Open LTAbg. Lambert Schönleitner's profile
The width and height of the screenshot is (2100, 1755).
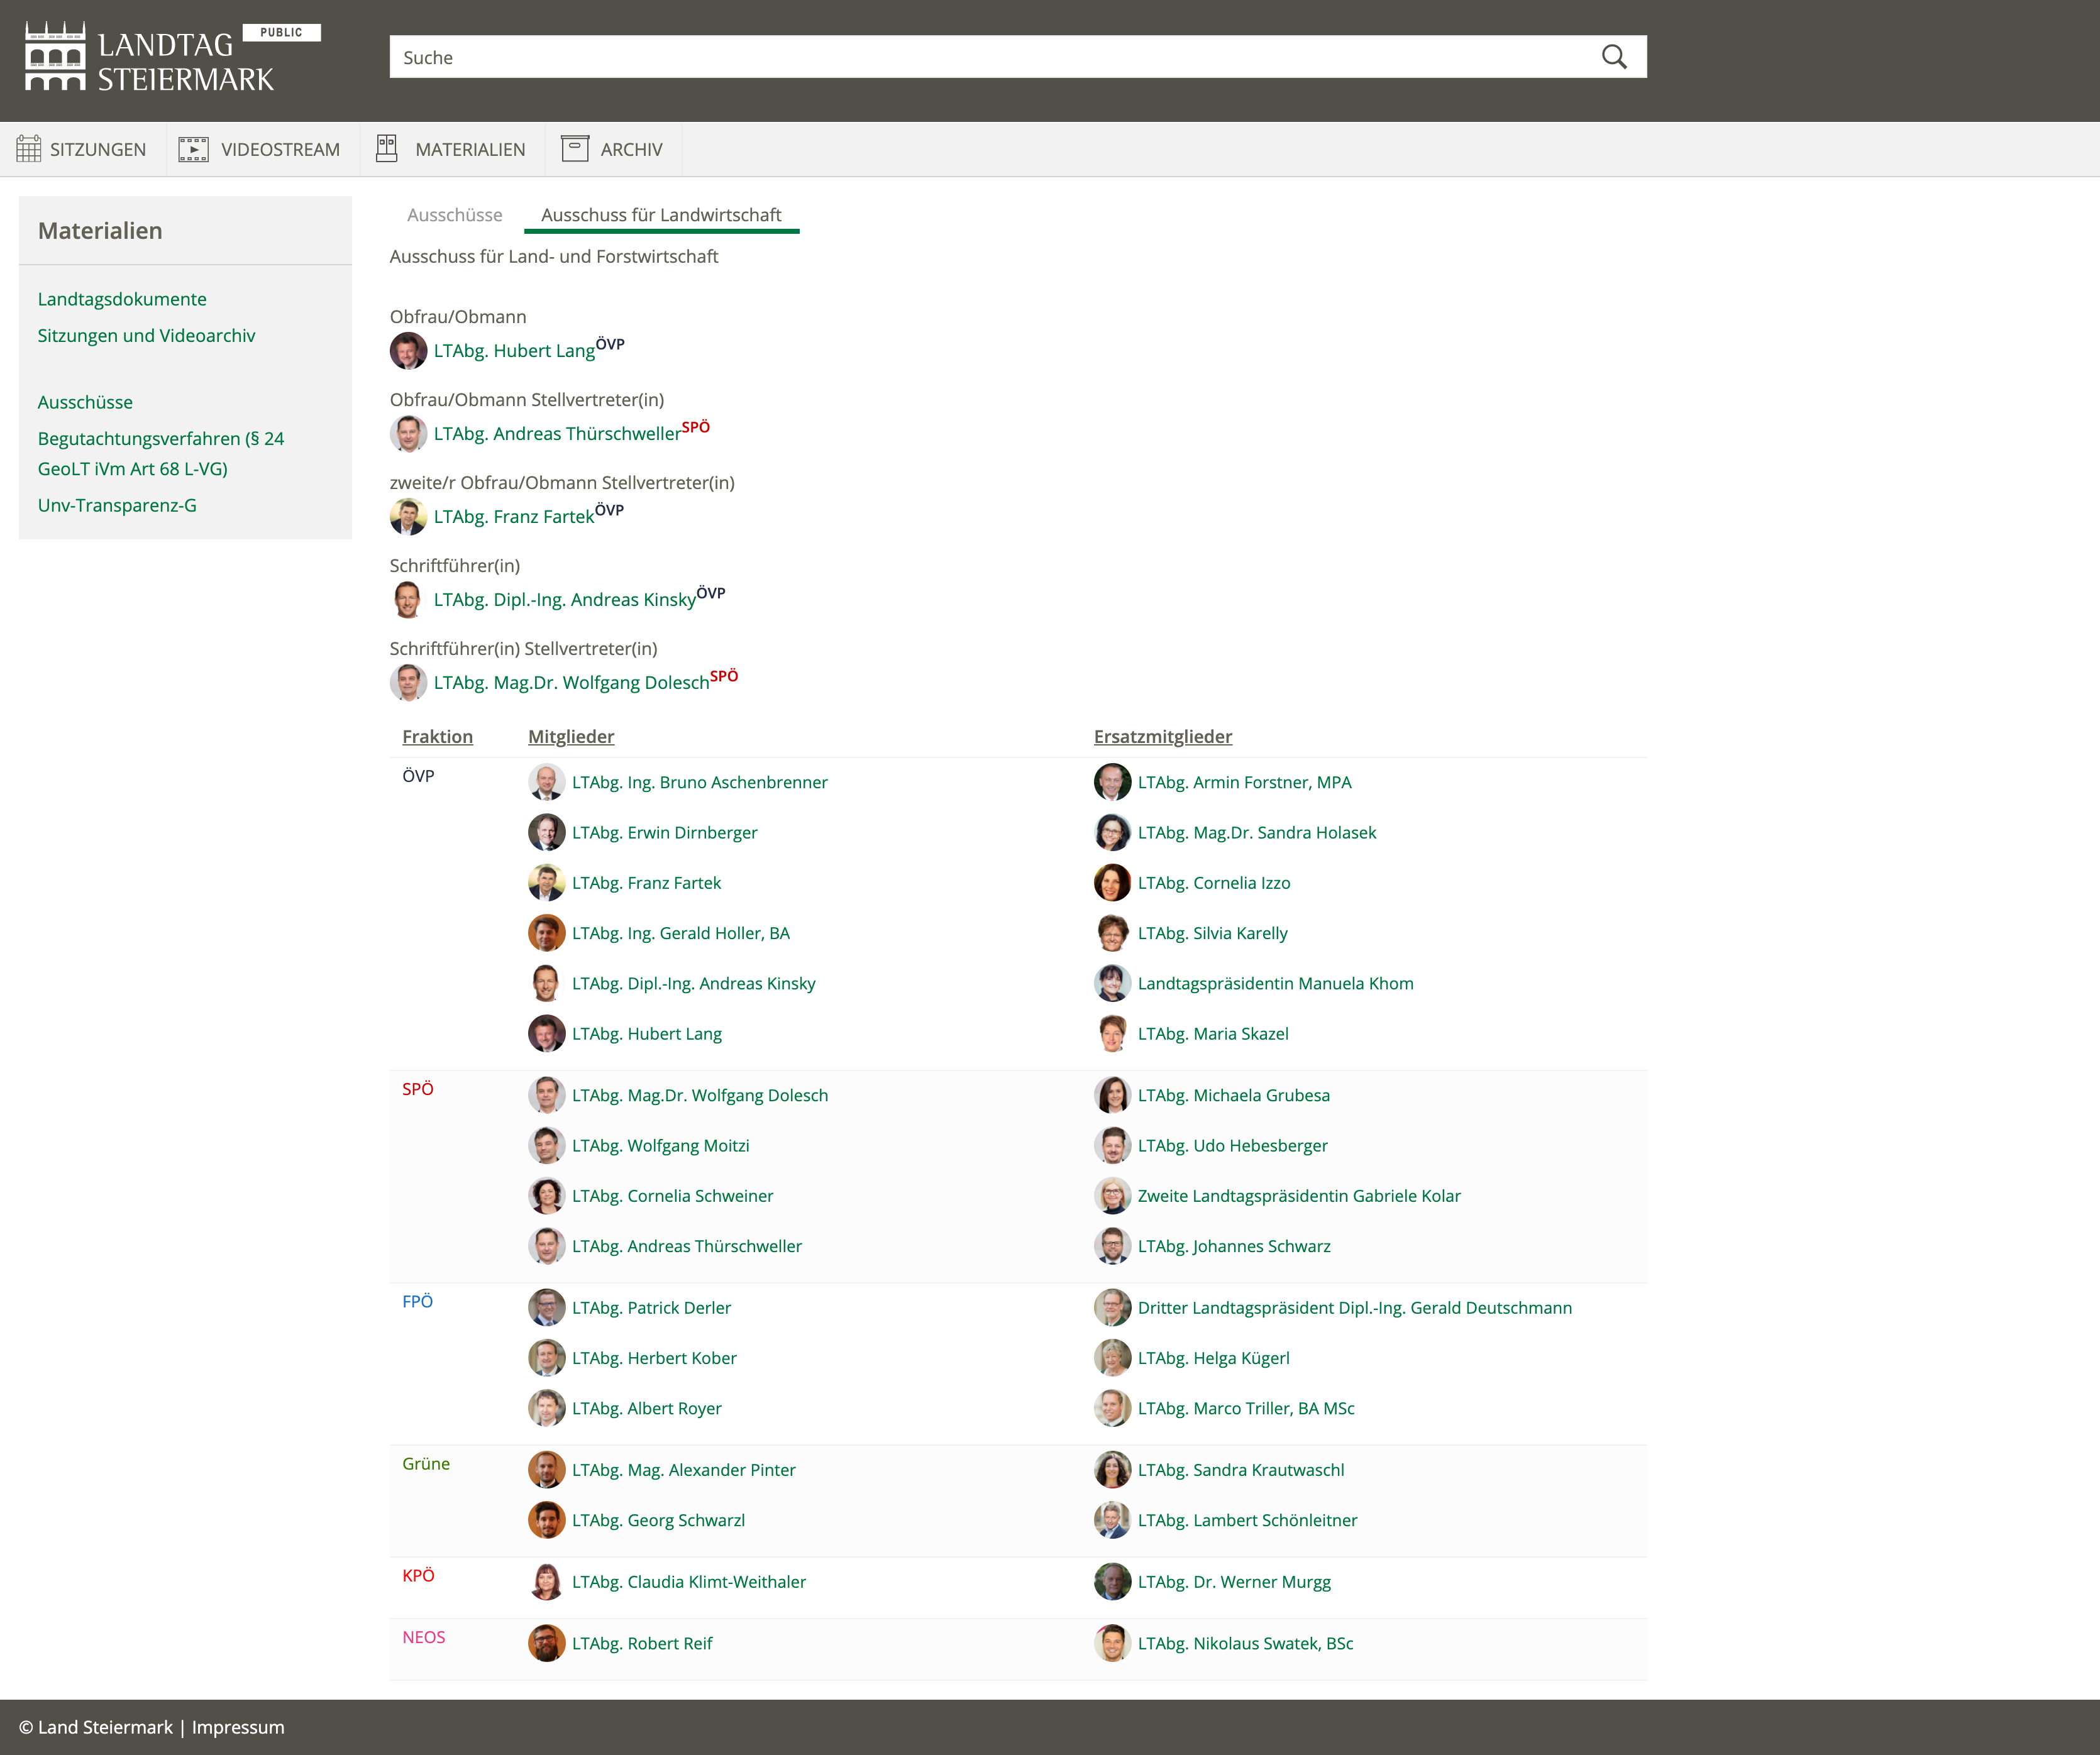1248,1521
